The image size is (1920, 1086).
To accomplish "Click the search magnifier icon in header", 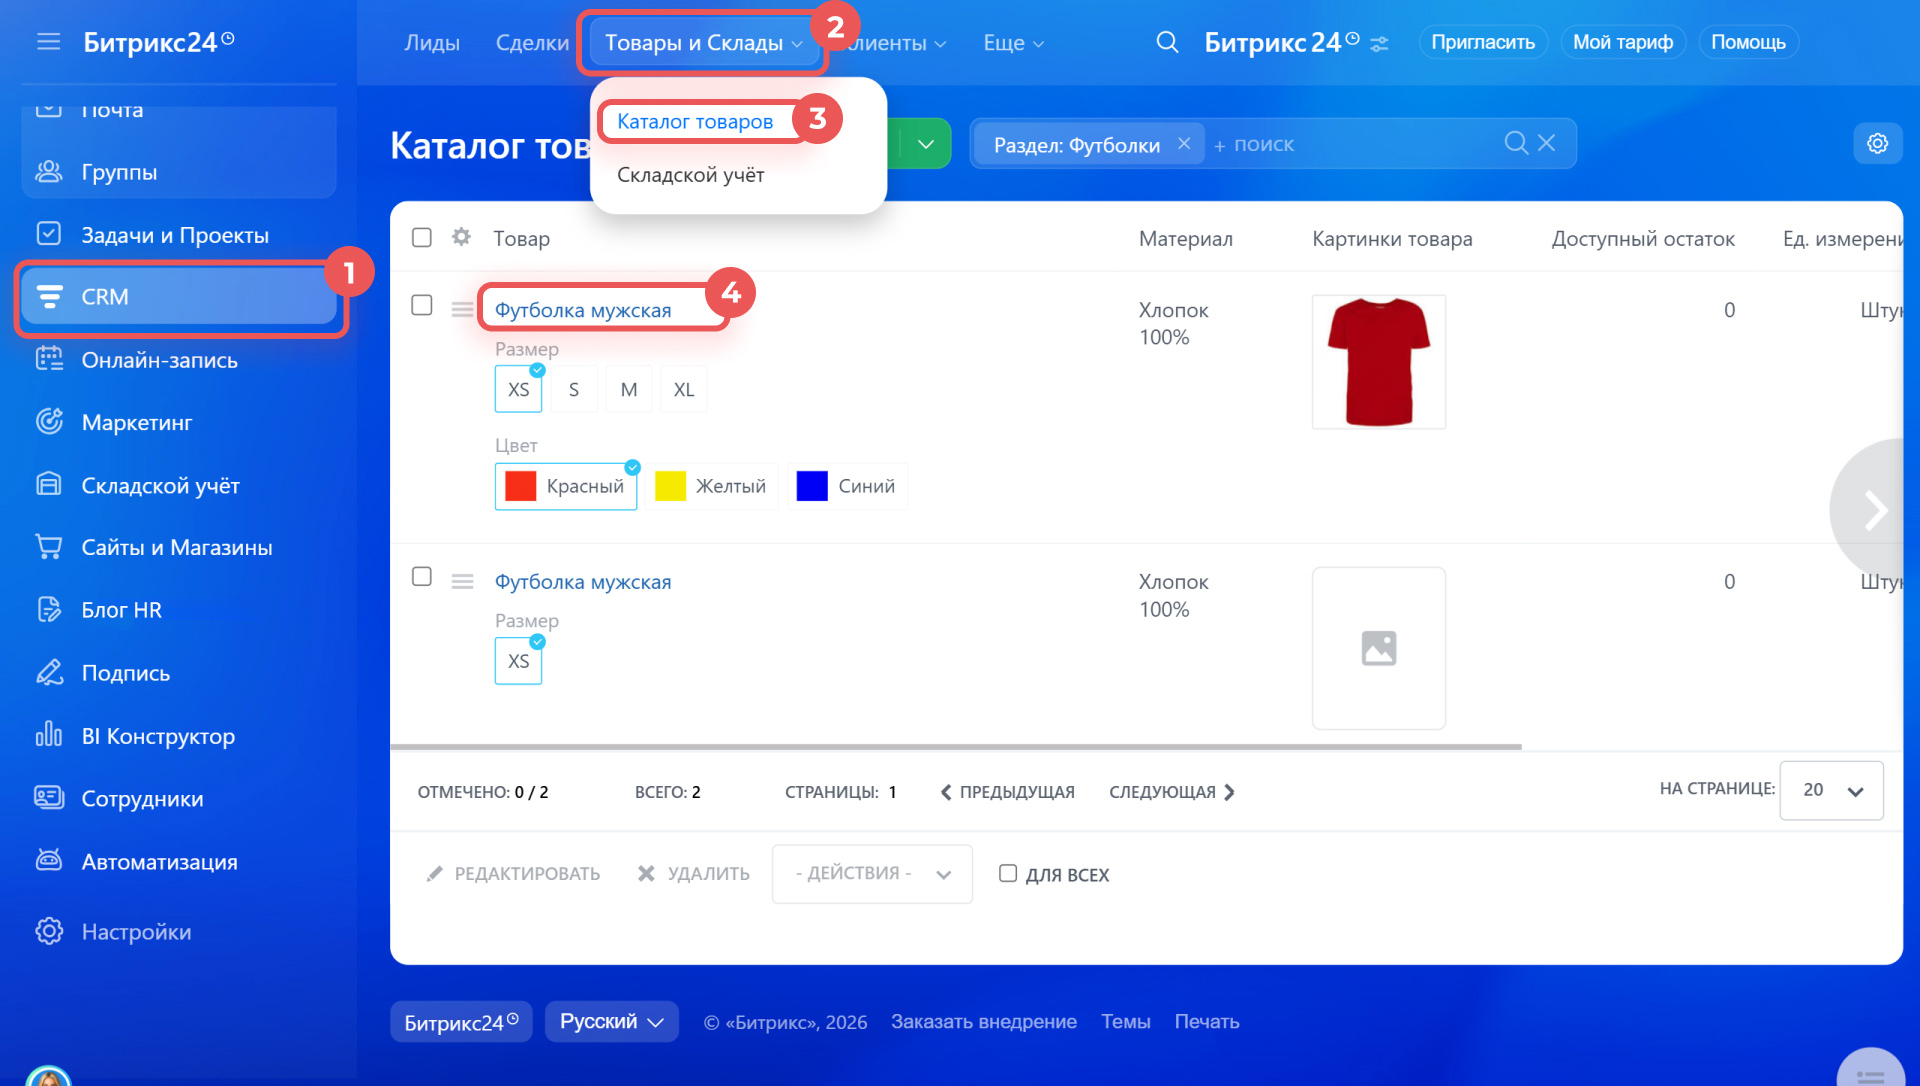I will pyautogui.click(x=1166, y=42).
